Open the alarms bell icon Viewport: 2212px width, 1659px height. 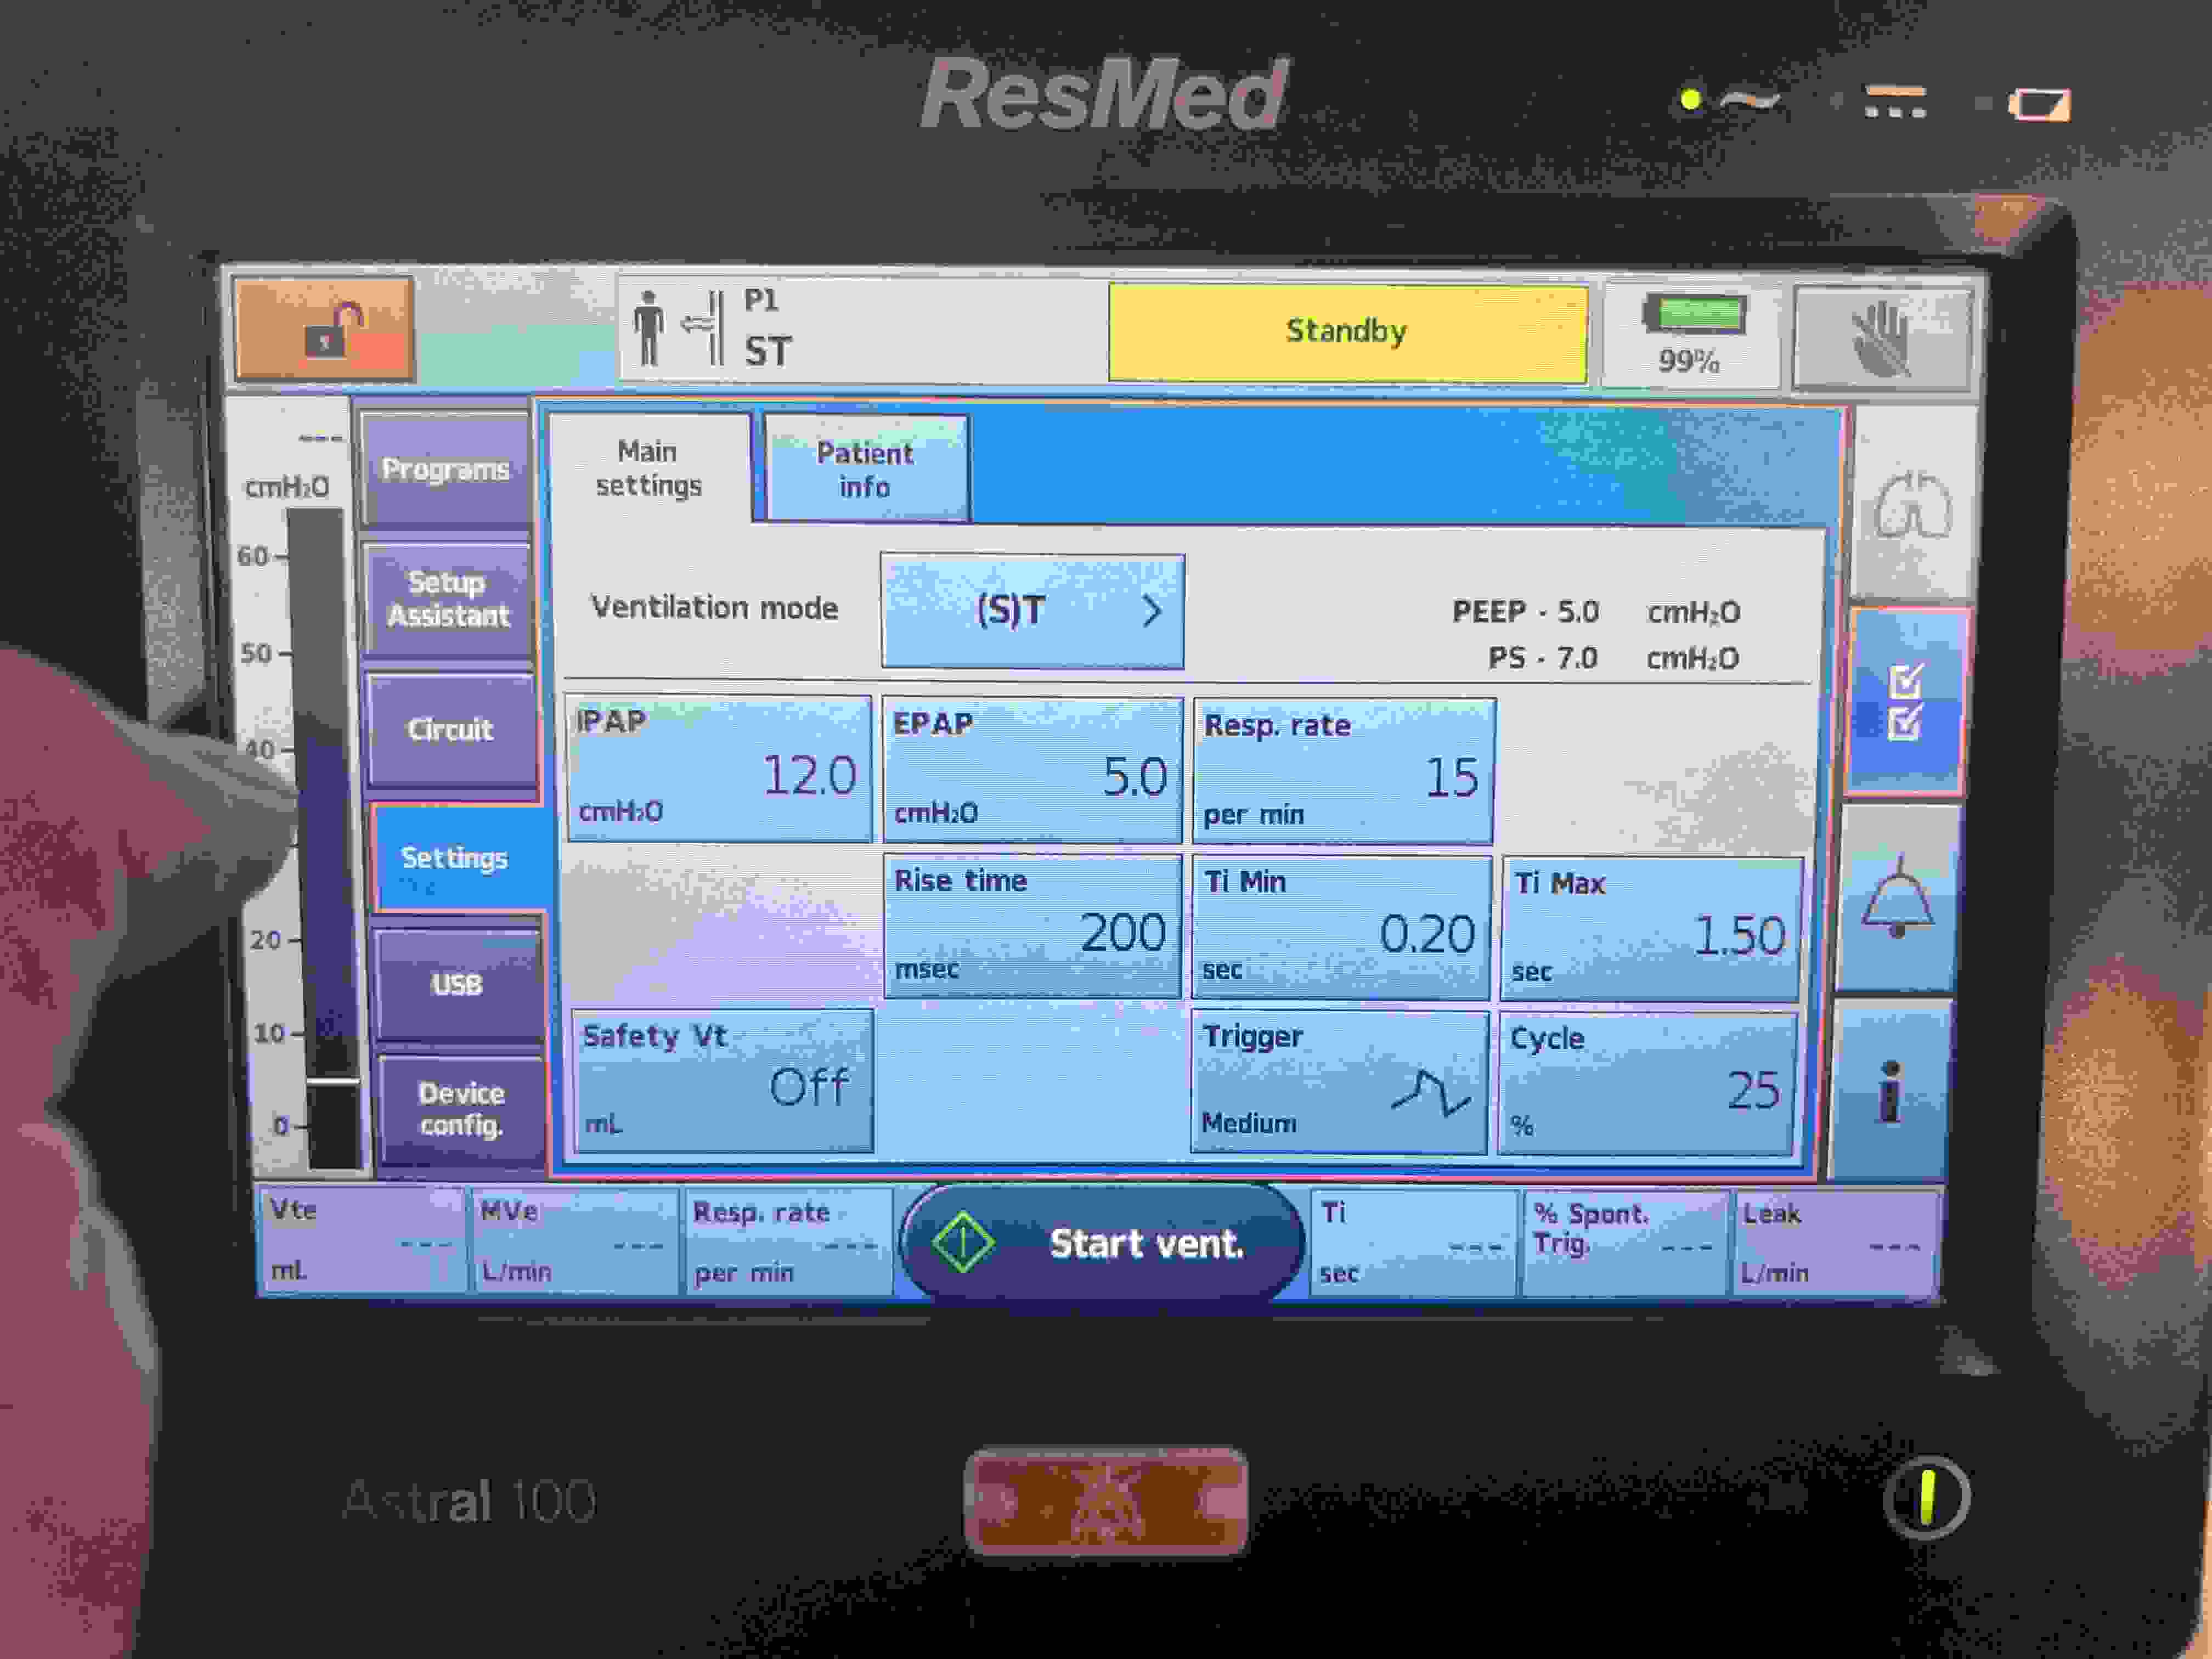(1897, 898)
